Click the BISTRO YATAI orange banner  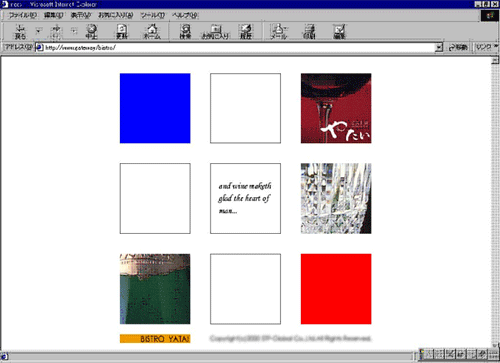tap(155, 339)
